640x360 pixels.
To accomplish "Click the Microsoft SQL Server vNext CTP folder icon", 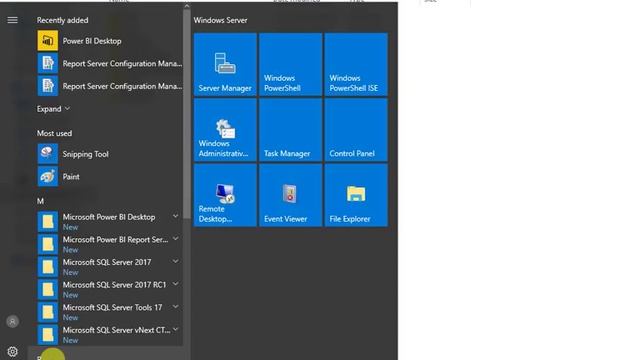I will pyautogui.click(x=48, y=335).
